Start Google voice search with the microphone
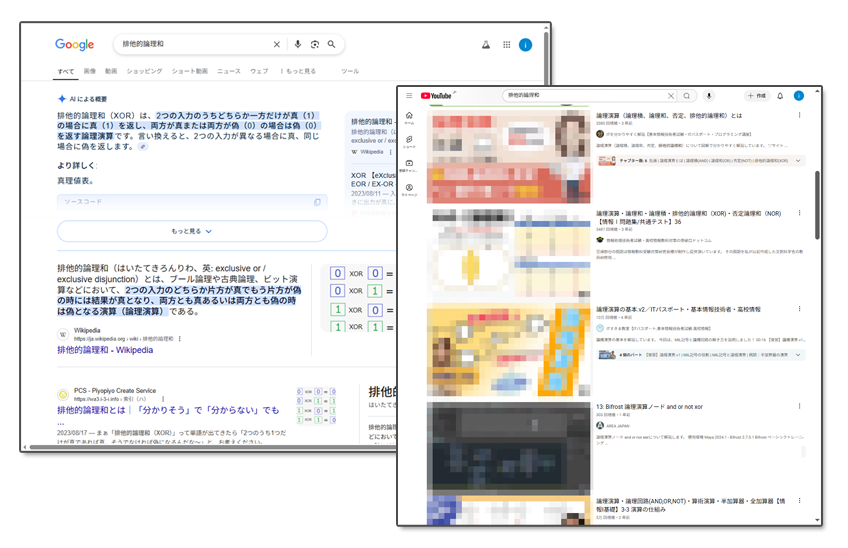Screen dimensions: 848x548 297,44
